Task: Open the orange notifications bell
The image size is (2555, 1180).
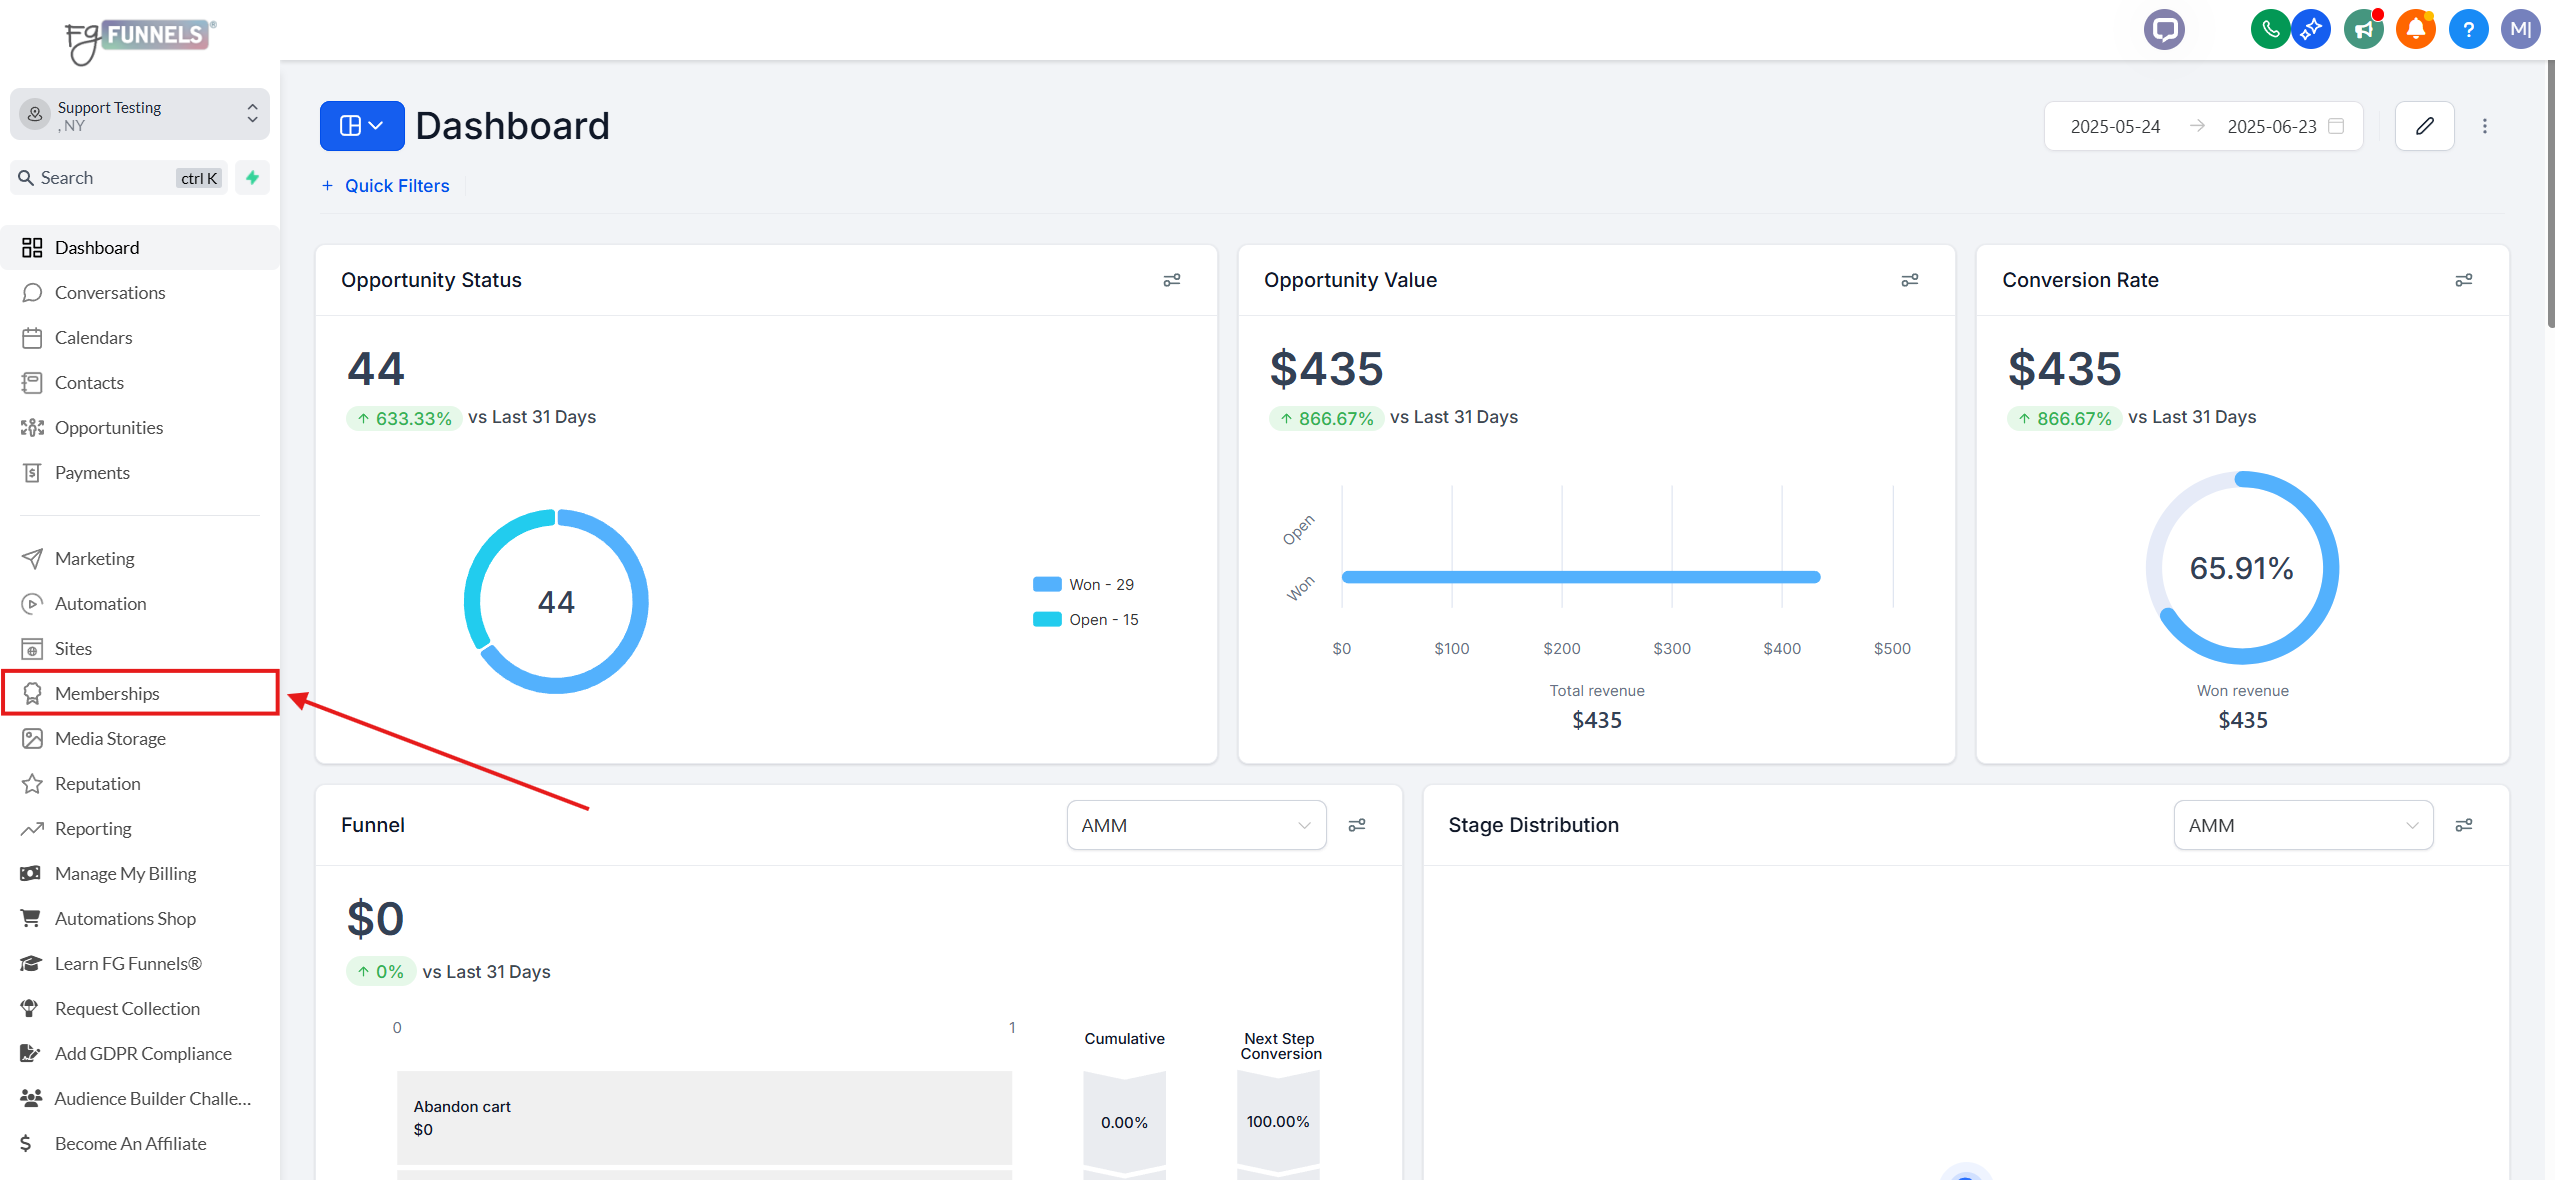Action: click(2416, 29)
